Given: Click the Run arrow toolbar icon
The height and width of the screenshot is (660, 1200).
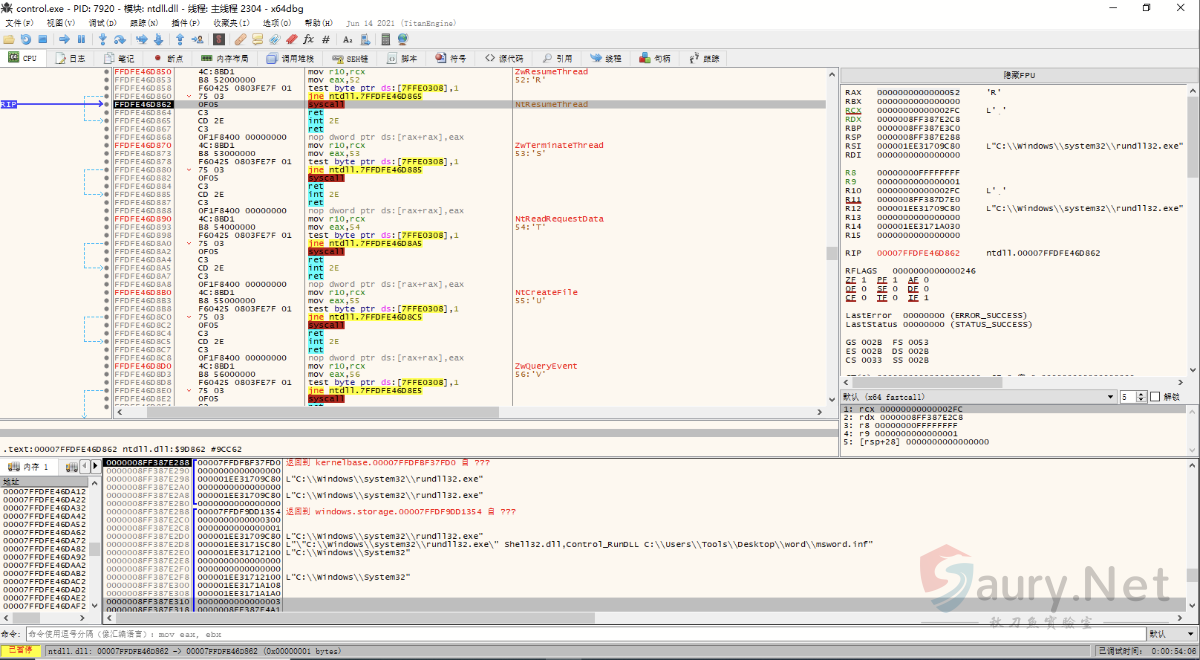Looking at the screenshot, I should [63, 39].
